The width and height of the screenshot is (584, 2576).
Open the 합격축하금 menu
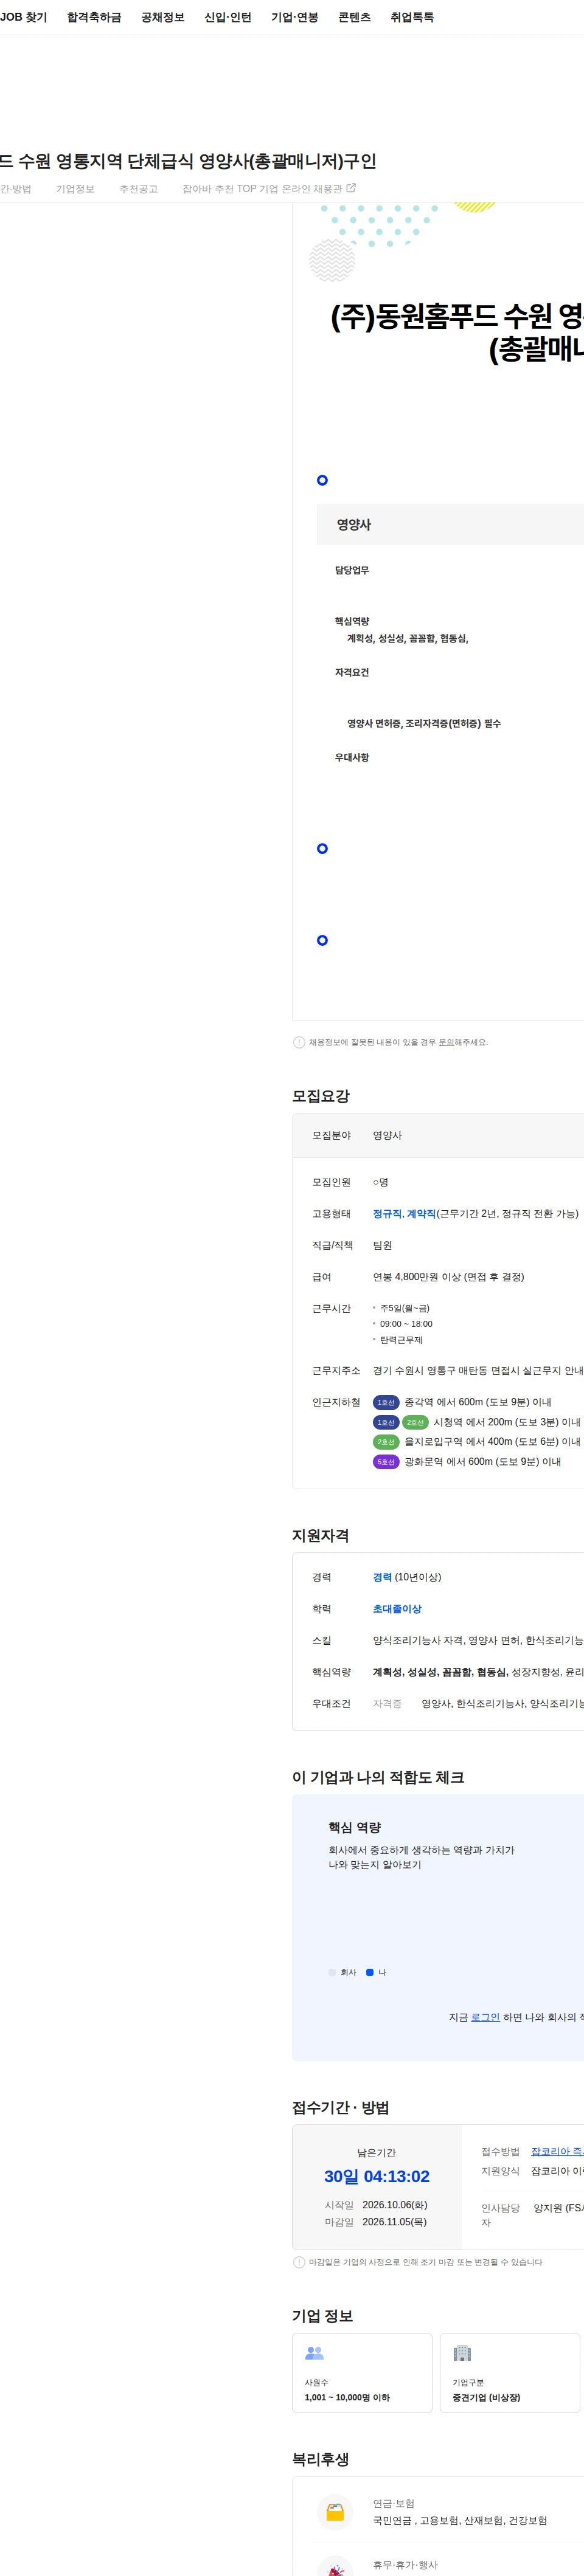click(x=94, y=17)
